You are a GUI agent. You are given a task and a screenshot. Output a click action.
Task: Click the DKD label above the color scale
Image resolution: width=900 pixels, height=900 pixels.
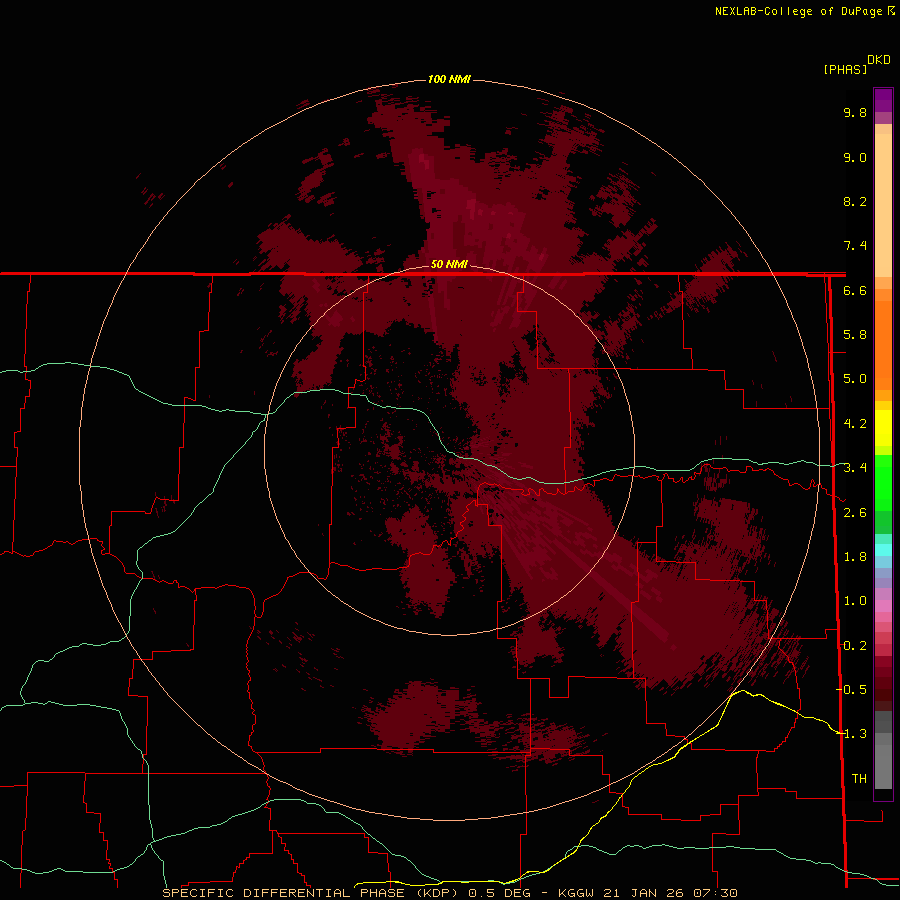[x=879, y=60]
